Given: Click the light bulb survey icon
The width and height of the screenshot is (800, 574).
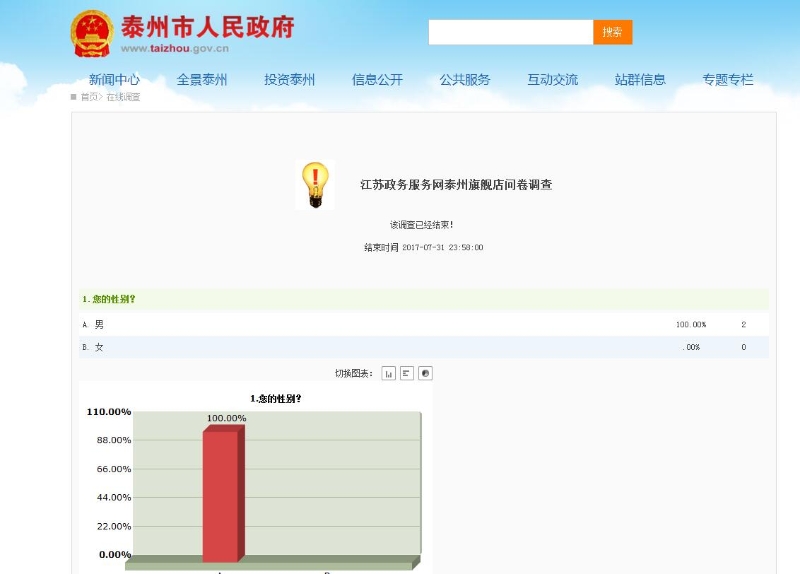Looking at the screenshot, I should click(x=315, y=185).
